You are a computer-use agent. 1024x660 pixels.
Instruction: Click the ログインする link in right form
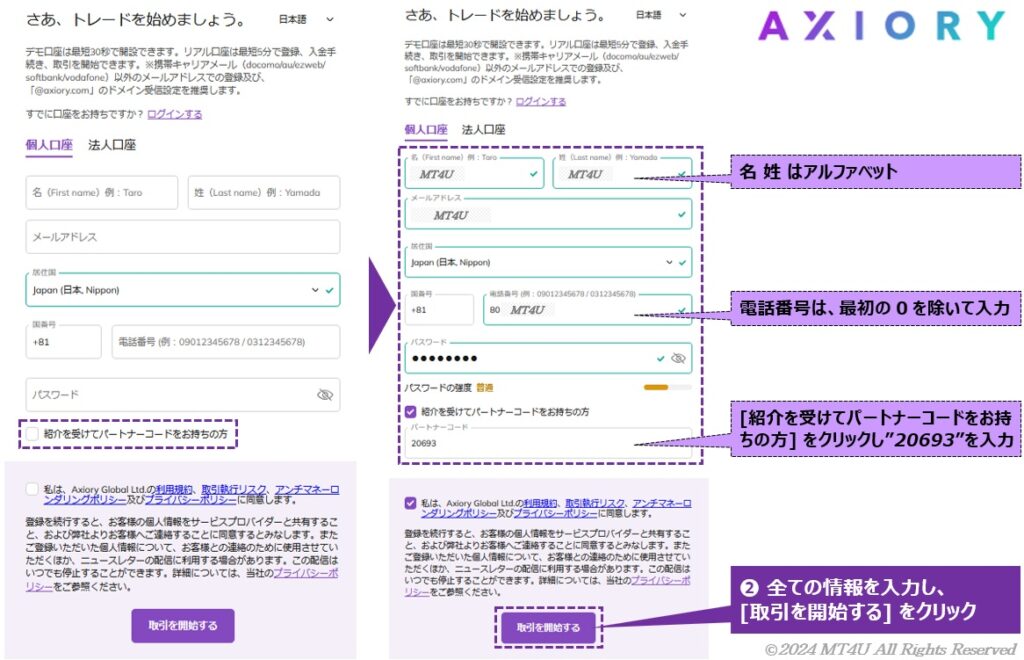coord(541,102)
